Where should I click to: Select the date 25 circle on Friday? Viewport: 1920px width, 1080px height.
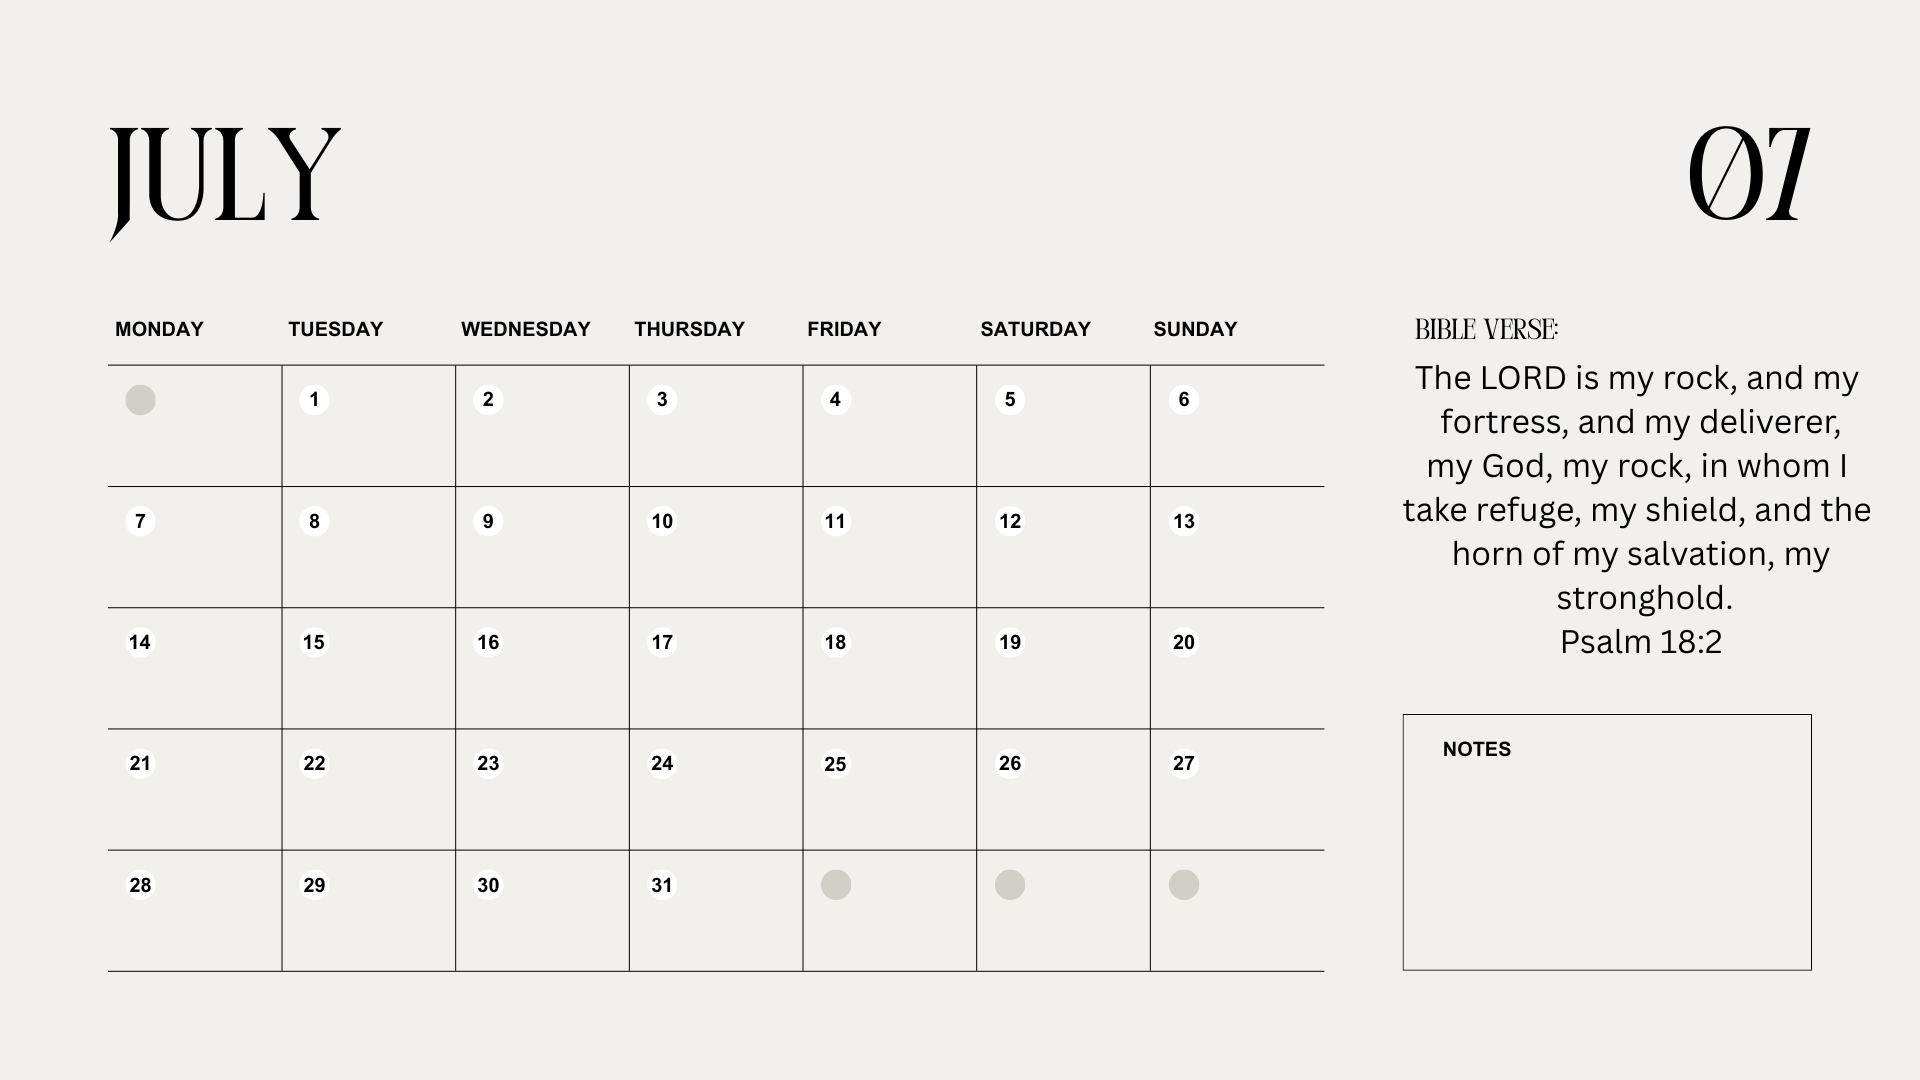[x=836, y=764]
